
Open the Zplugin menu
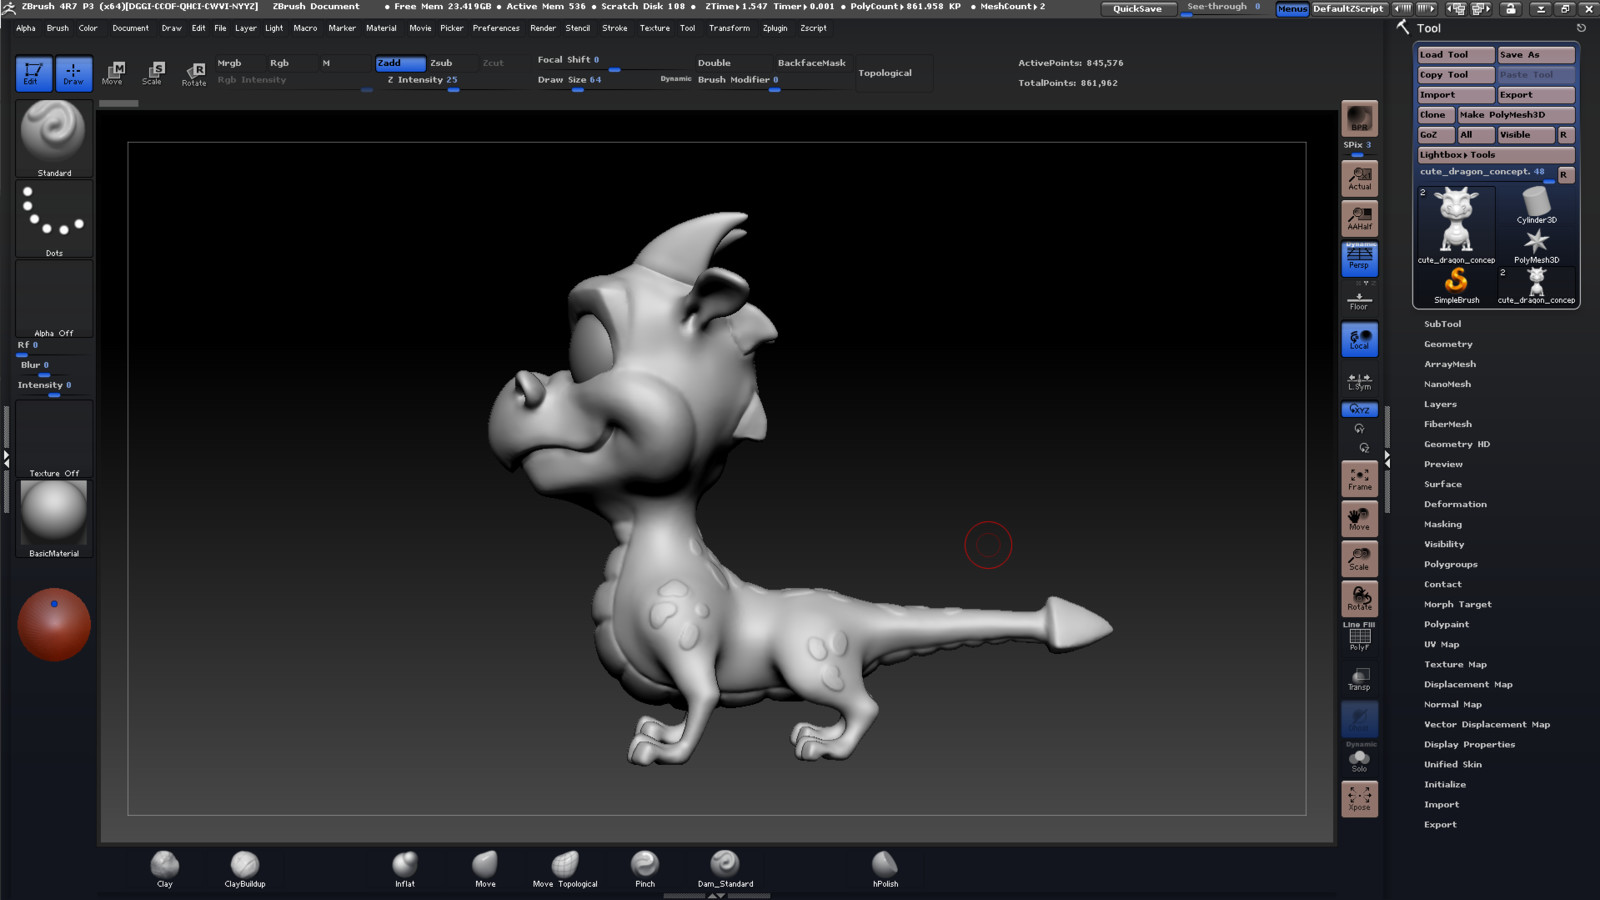(775, 28)
